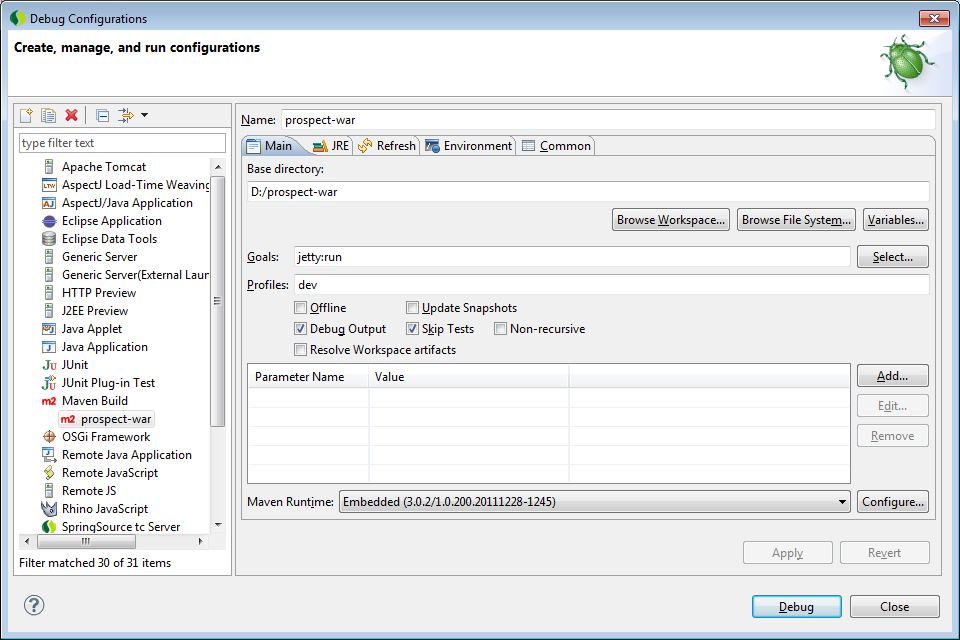Switch to the Main tab

(x=270, y=146)
